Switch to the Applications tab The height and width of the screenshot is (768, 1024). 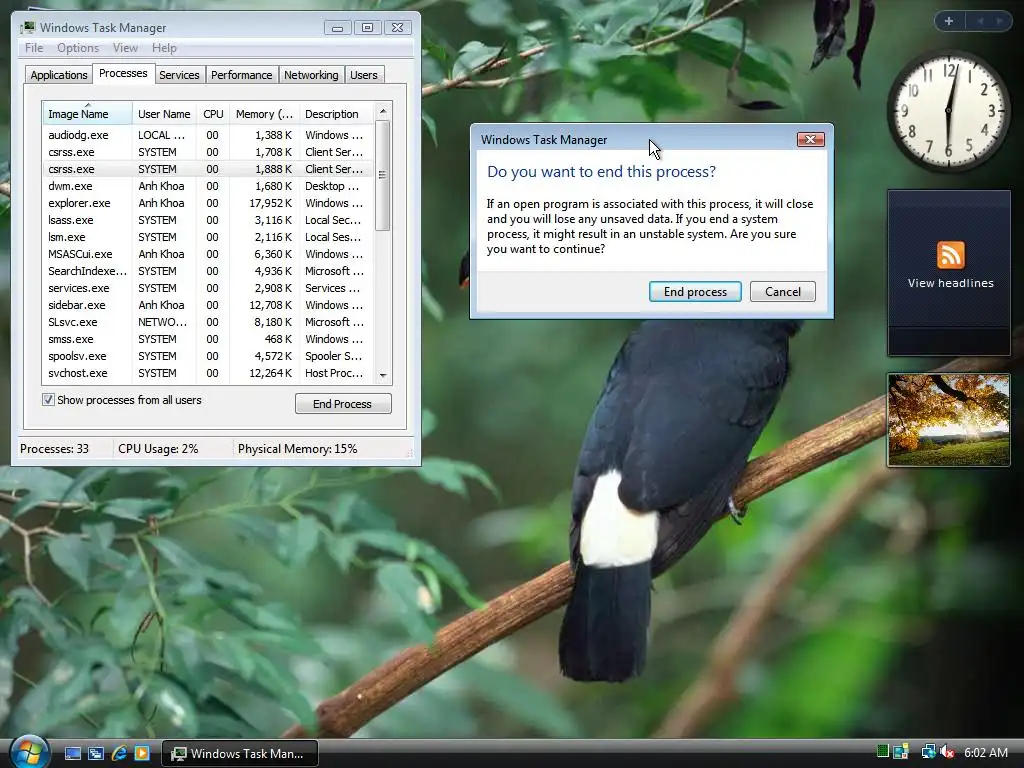(59, 75)
